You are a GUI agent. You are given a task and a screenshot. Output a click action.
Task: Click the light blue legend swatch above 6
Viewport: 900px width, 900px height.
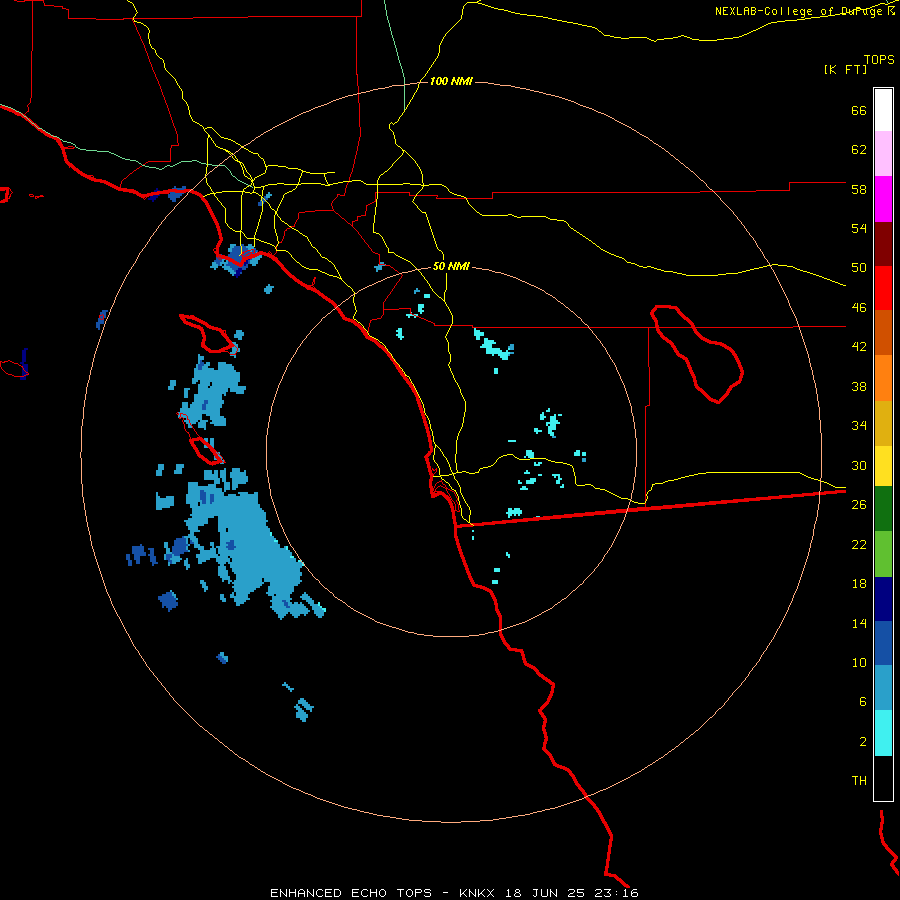click(883, 688)
